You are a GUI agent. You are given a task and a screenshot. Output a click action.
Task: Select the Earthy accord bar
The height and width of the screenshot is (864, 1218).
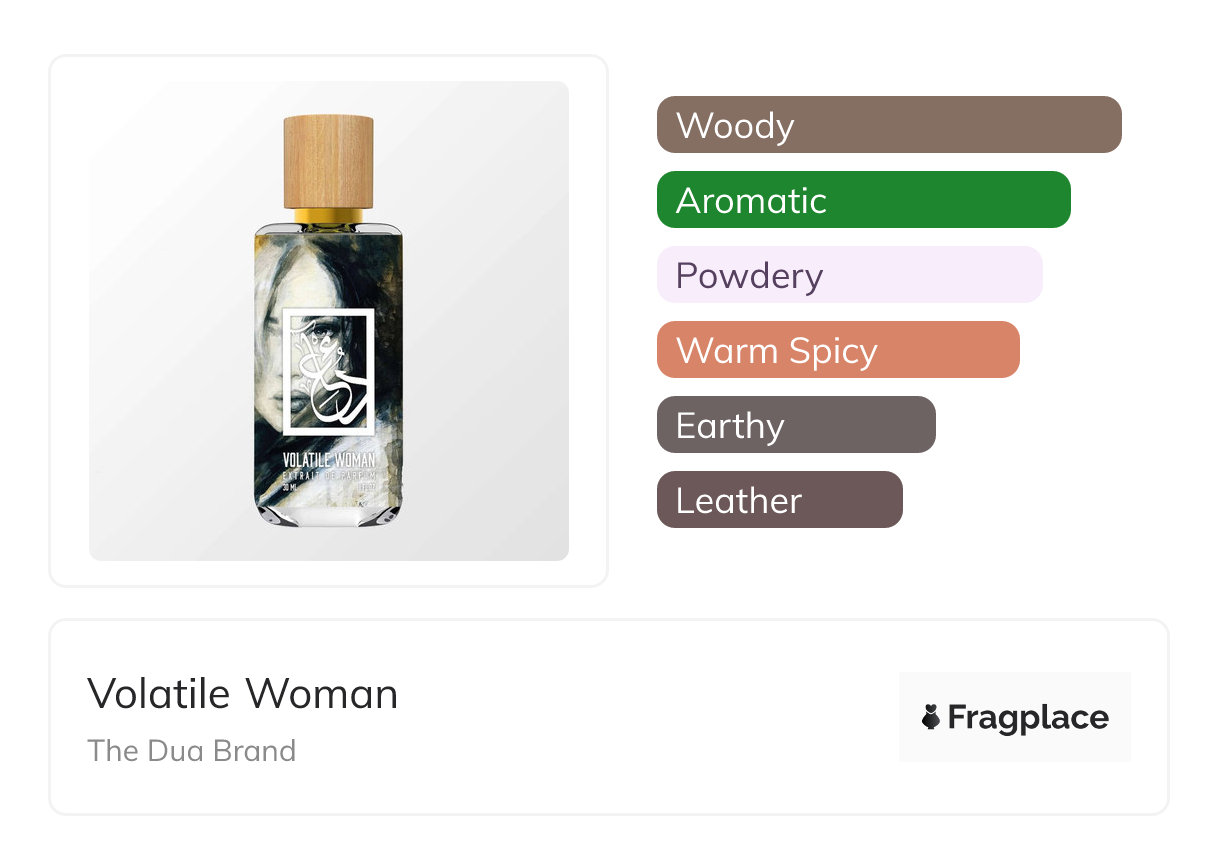pyautogui.click(x=795, y=425)
